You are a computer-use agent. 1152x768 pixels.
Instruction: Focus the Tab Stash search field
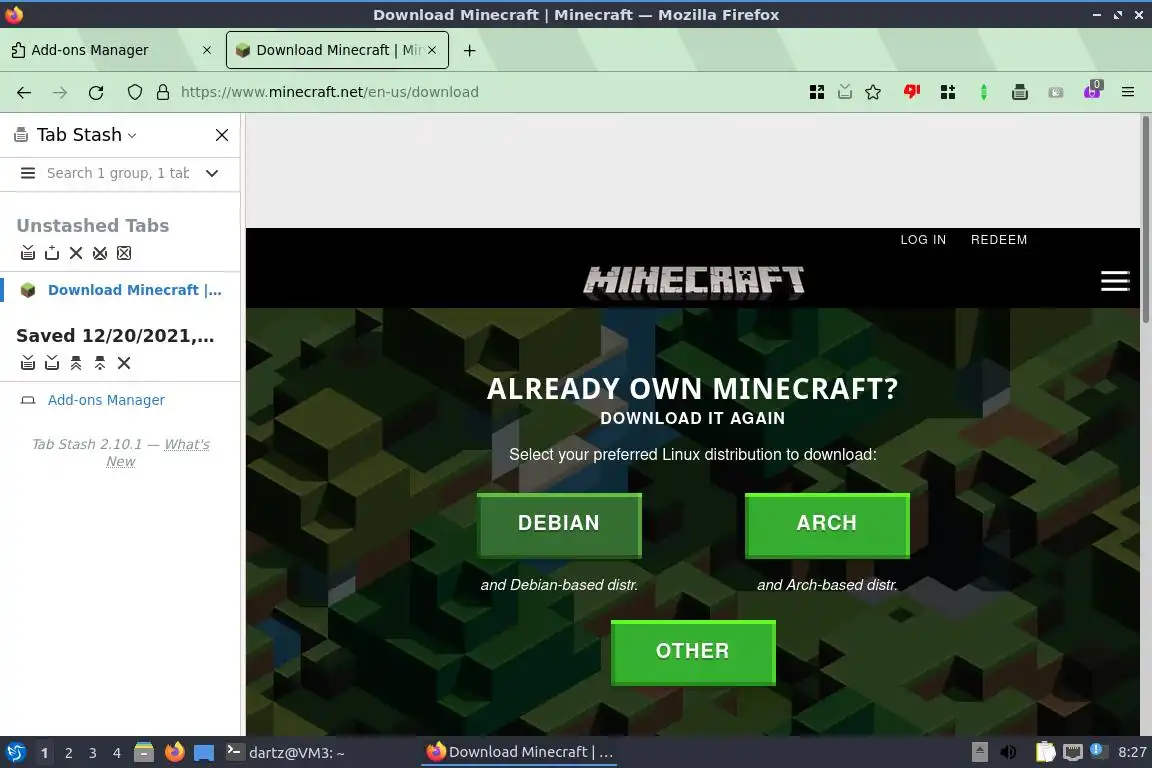click(118, 173)
